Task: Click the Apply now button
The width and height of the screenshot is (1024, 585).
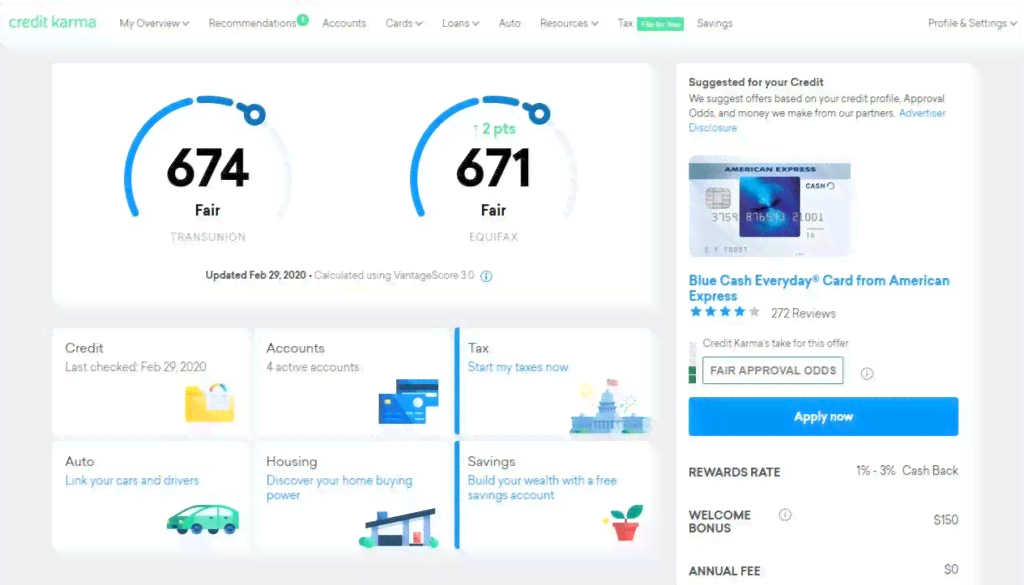Action: point(824,417)
